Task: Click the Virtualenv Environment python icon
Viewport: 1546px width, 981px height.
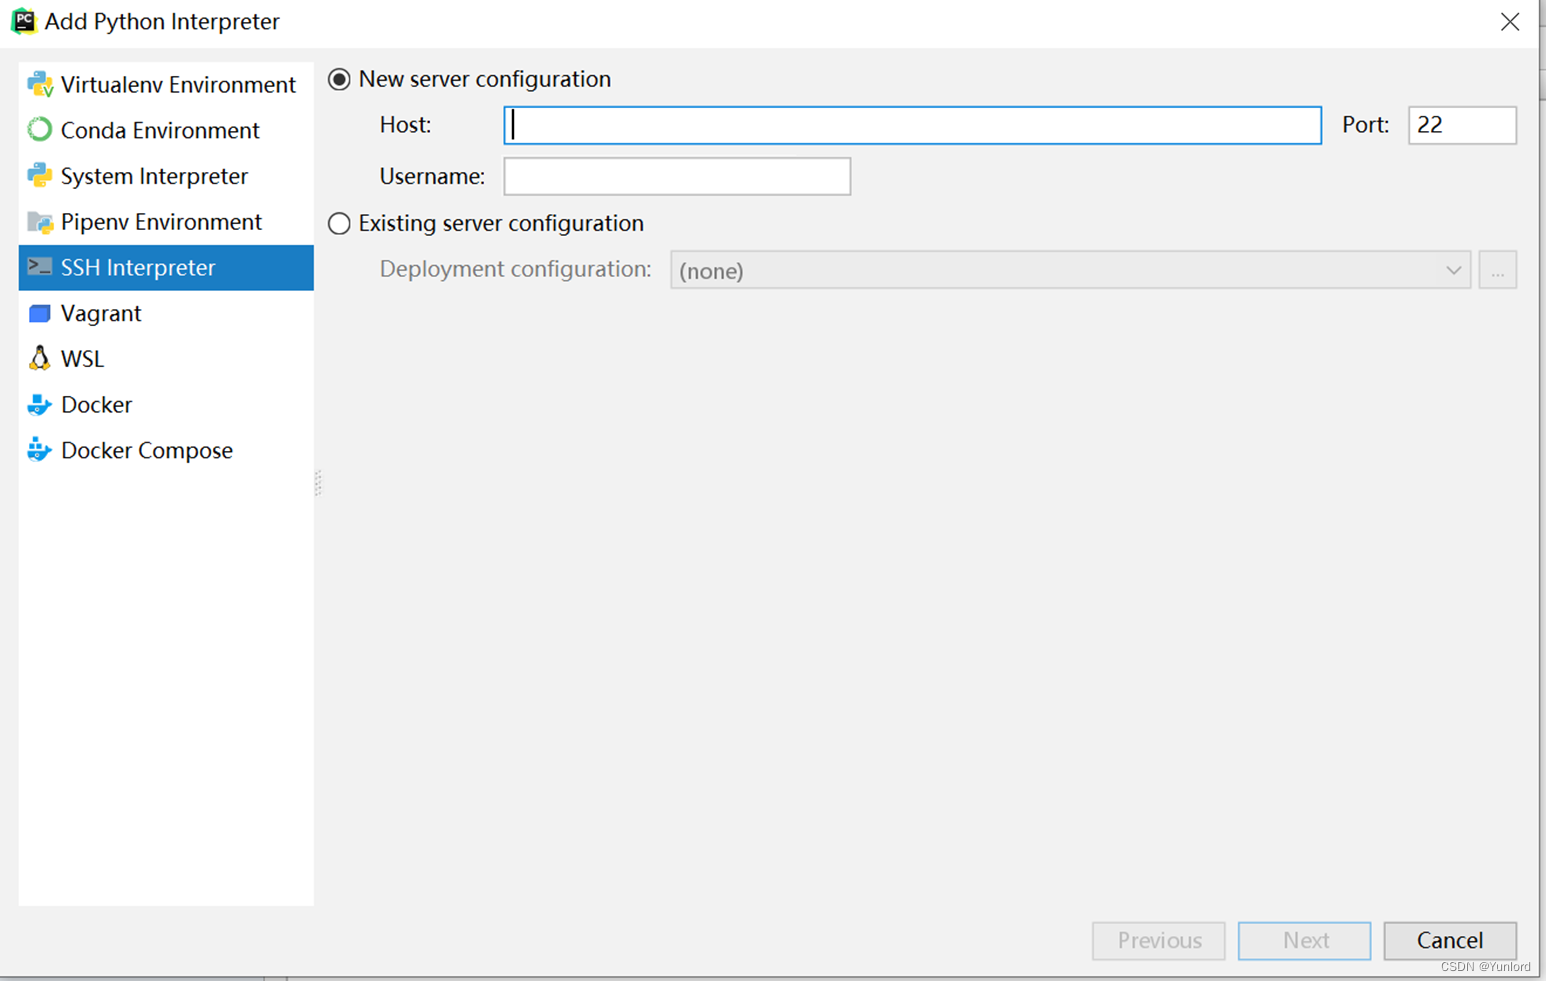Action: tap(40, 85)
